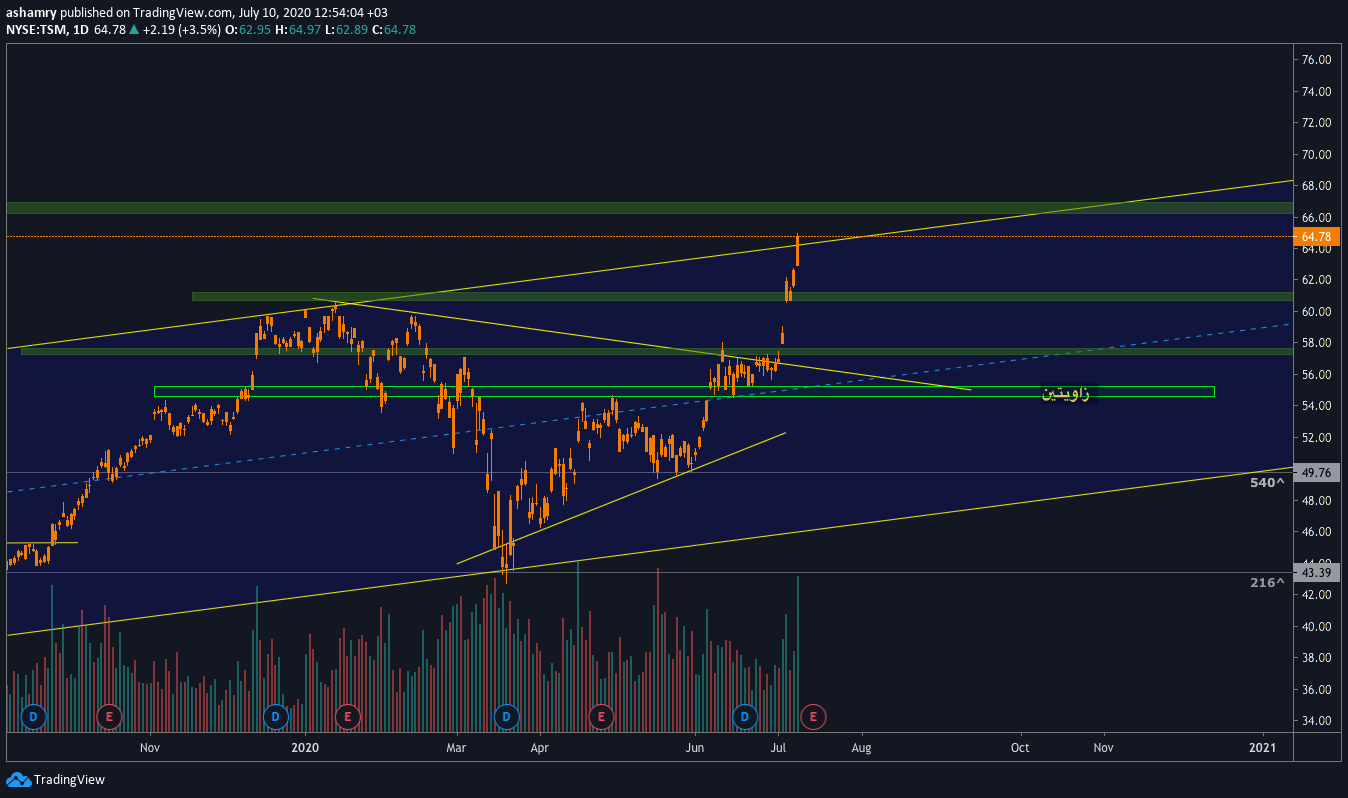Click the orange 64.78 current price label
The width and height of the screenshot is (1348, 798).
coord(1317,237)
